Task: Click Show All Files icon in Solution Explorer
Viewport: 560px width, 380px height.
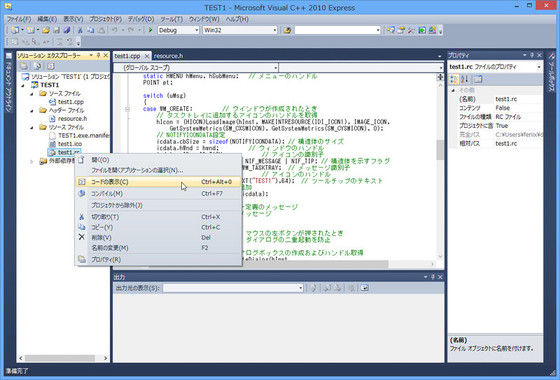Action: click(37, 66)
